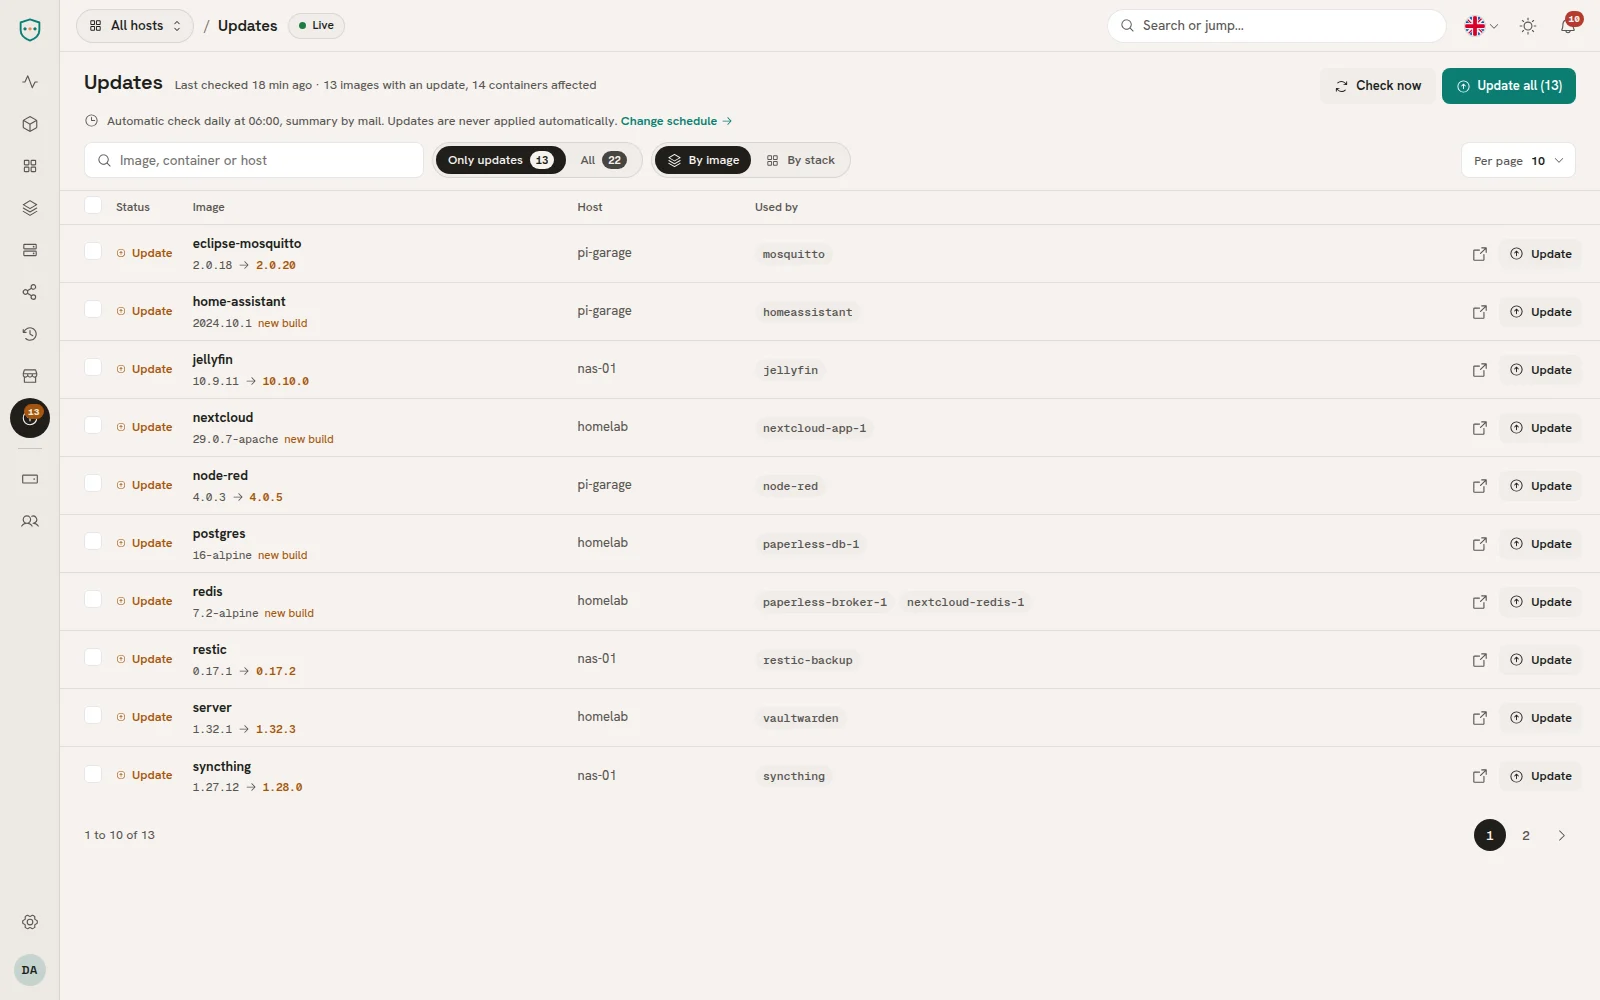Open external link for syncthing row
Viewport: 1600px width, 1000px height.
[x=1480, y=776]
